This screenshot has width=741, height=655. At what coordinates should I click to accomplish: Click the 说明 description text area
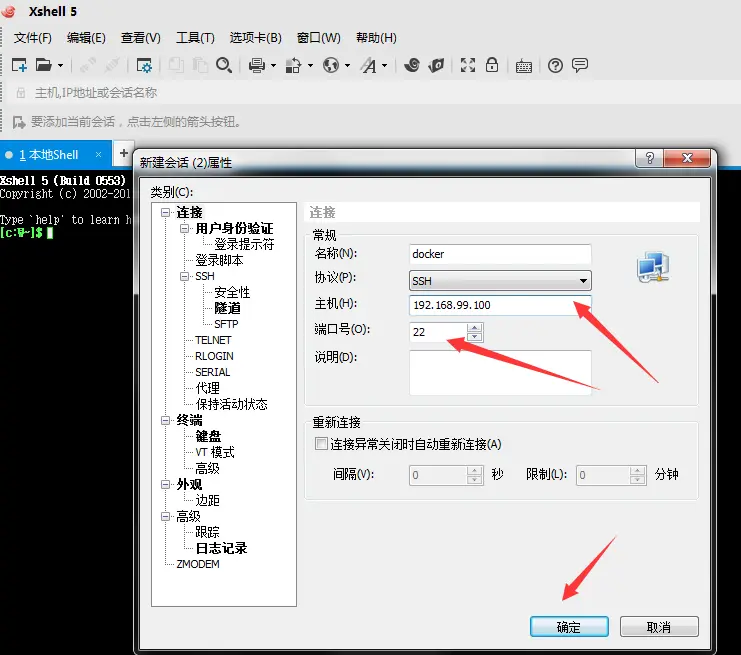(500, 372)
